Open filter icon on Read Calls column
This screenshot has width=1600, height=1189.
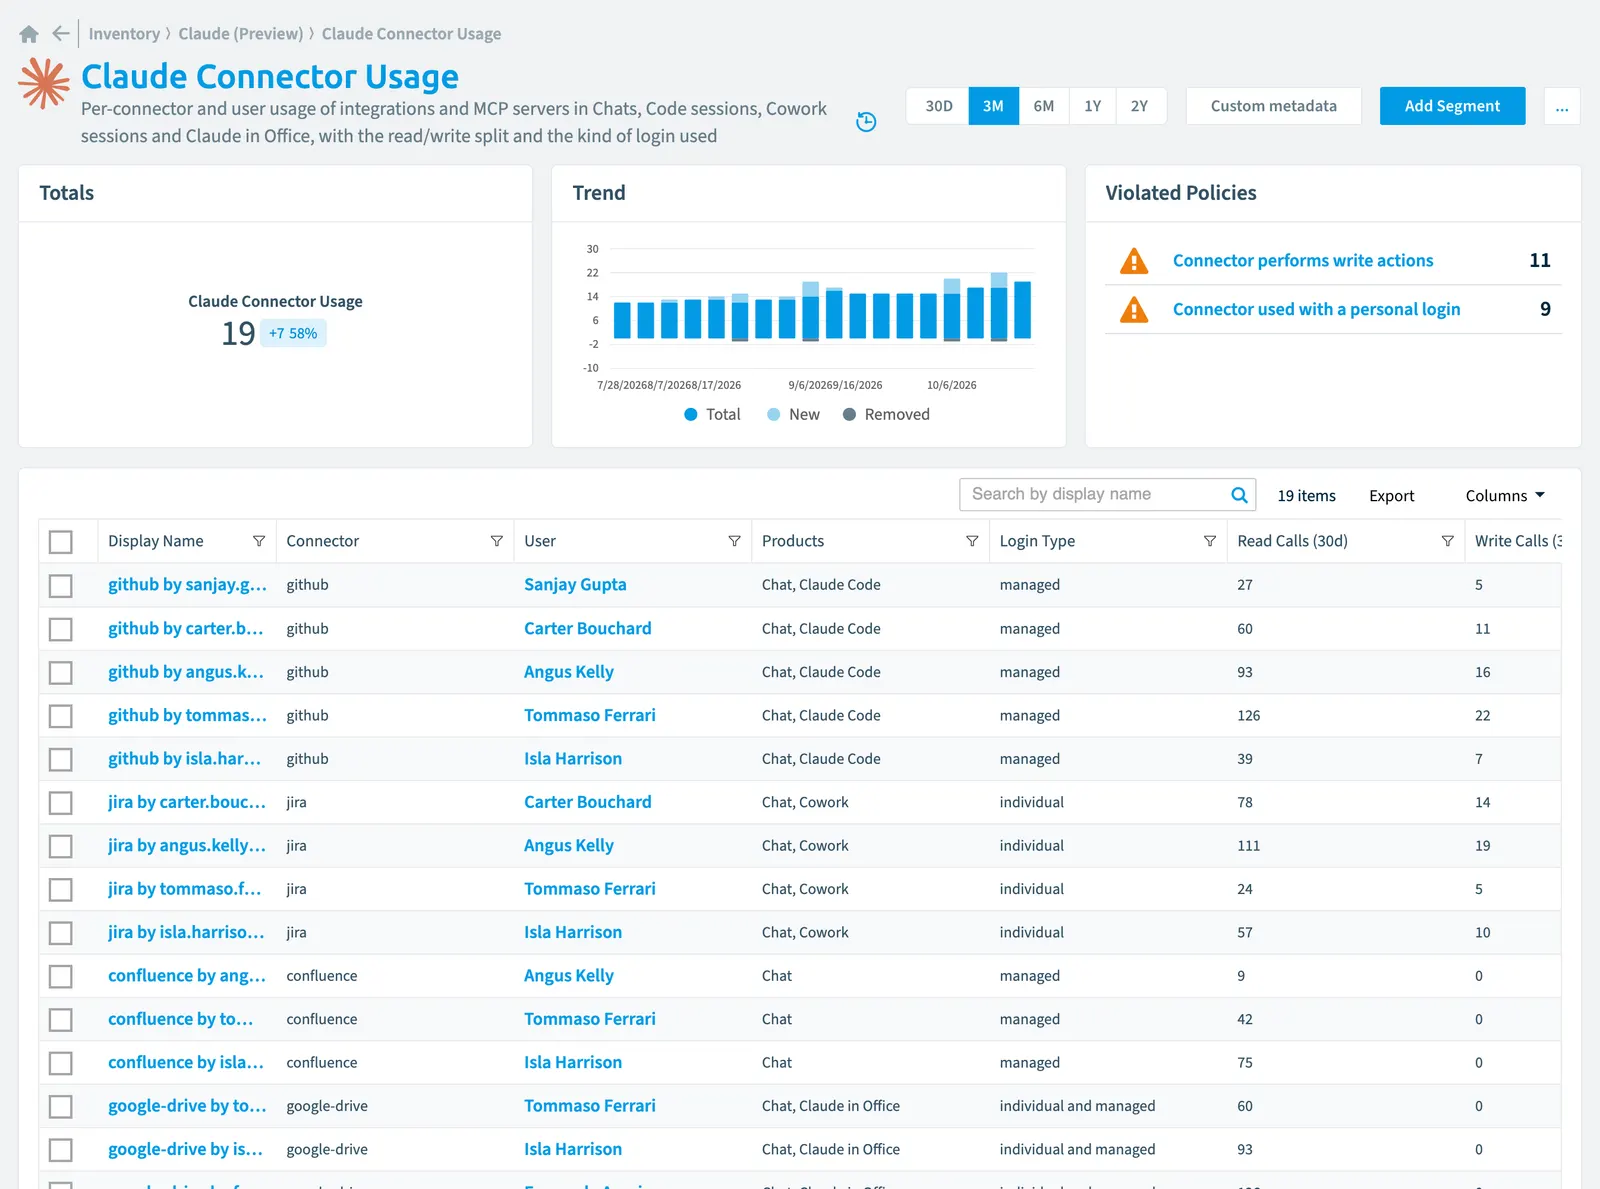(1447, 541)
